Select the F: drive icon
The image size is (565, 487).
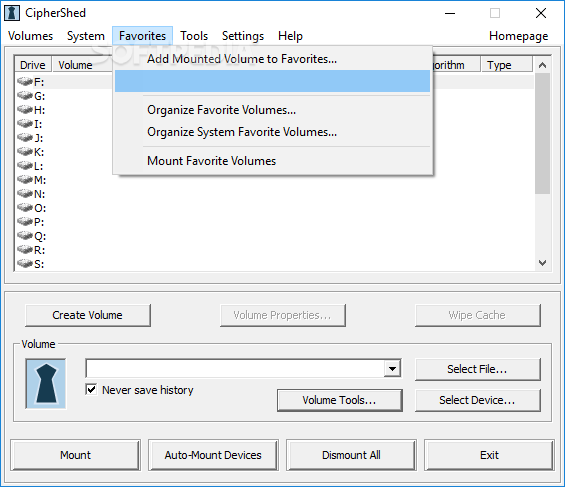pos(25,82)
